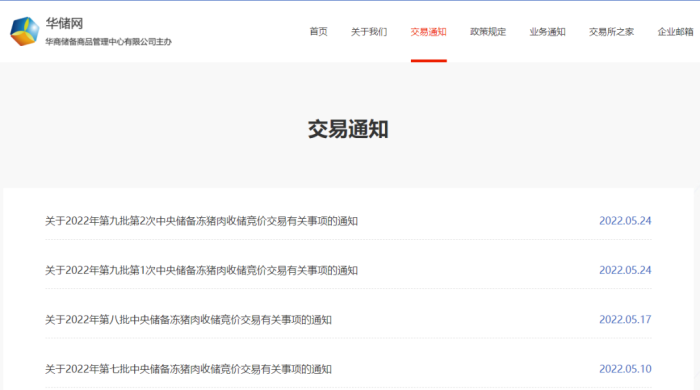Open the 第九批第2次 冻猪肉收储 notice
Screen dimensions: 700x390
tap(201, 221)
